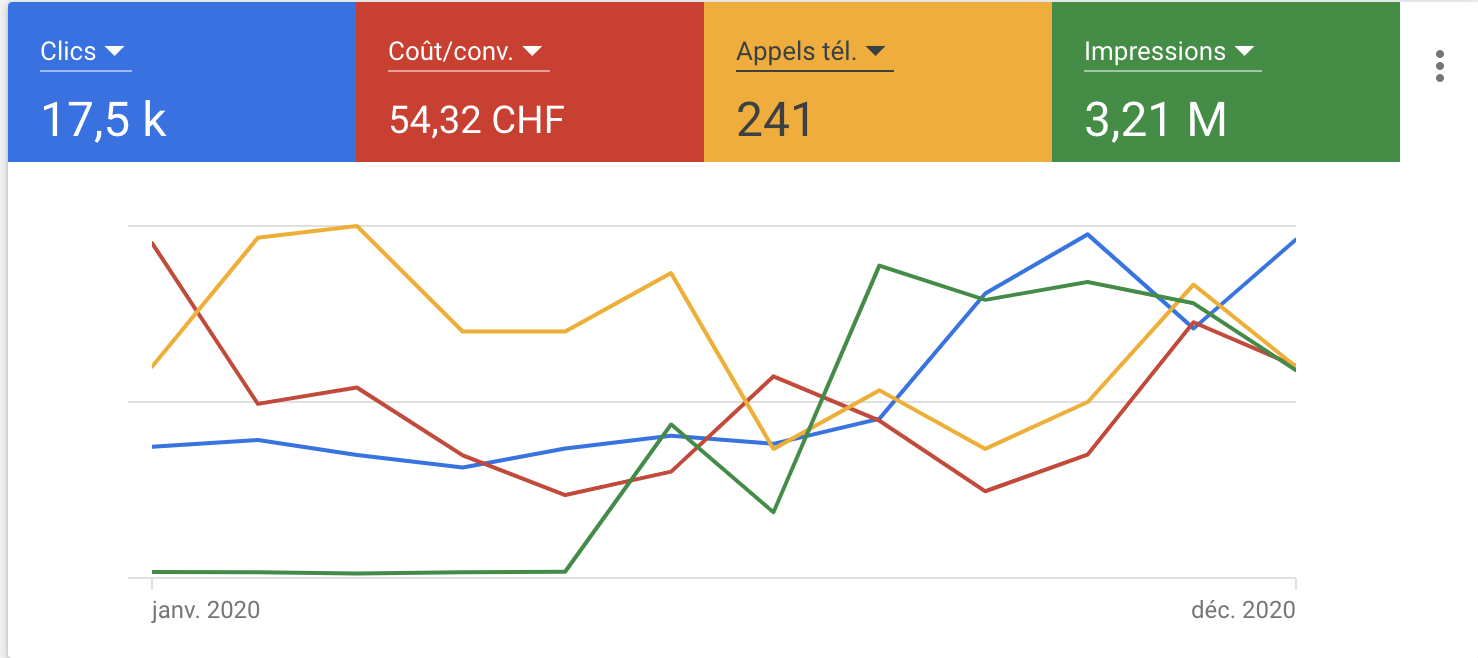Click the dropdown arrow next to Clics
The height and width of the screenshot is (658, 1478).
pyautogui.click(x=114, y=51)
